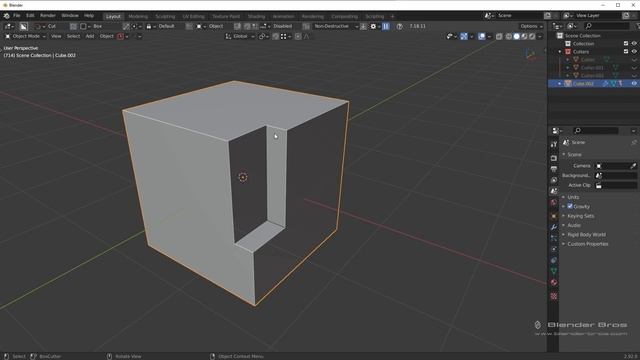Click the View Layer name field
640x360 pixels.
598,16
